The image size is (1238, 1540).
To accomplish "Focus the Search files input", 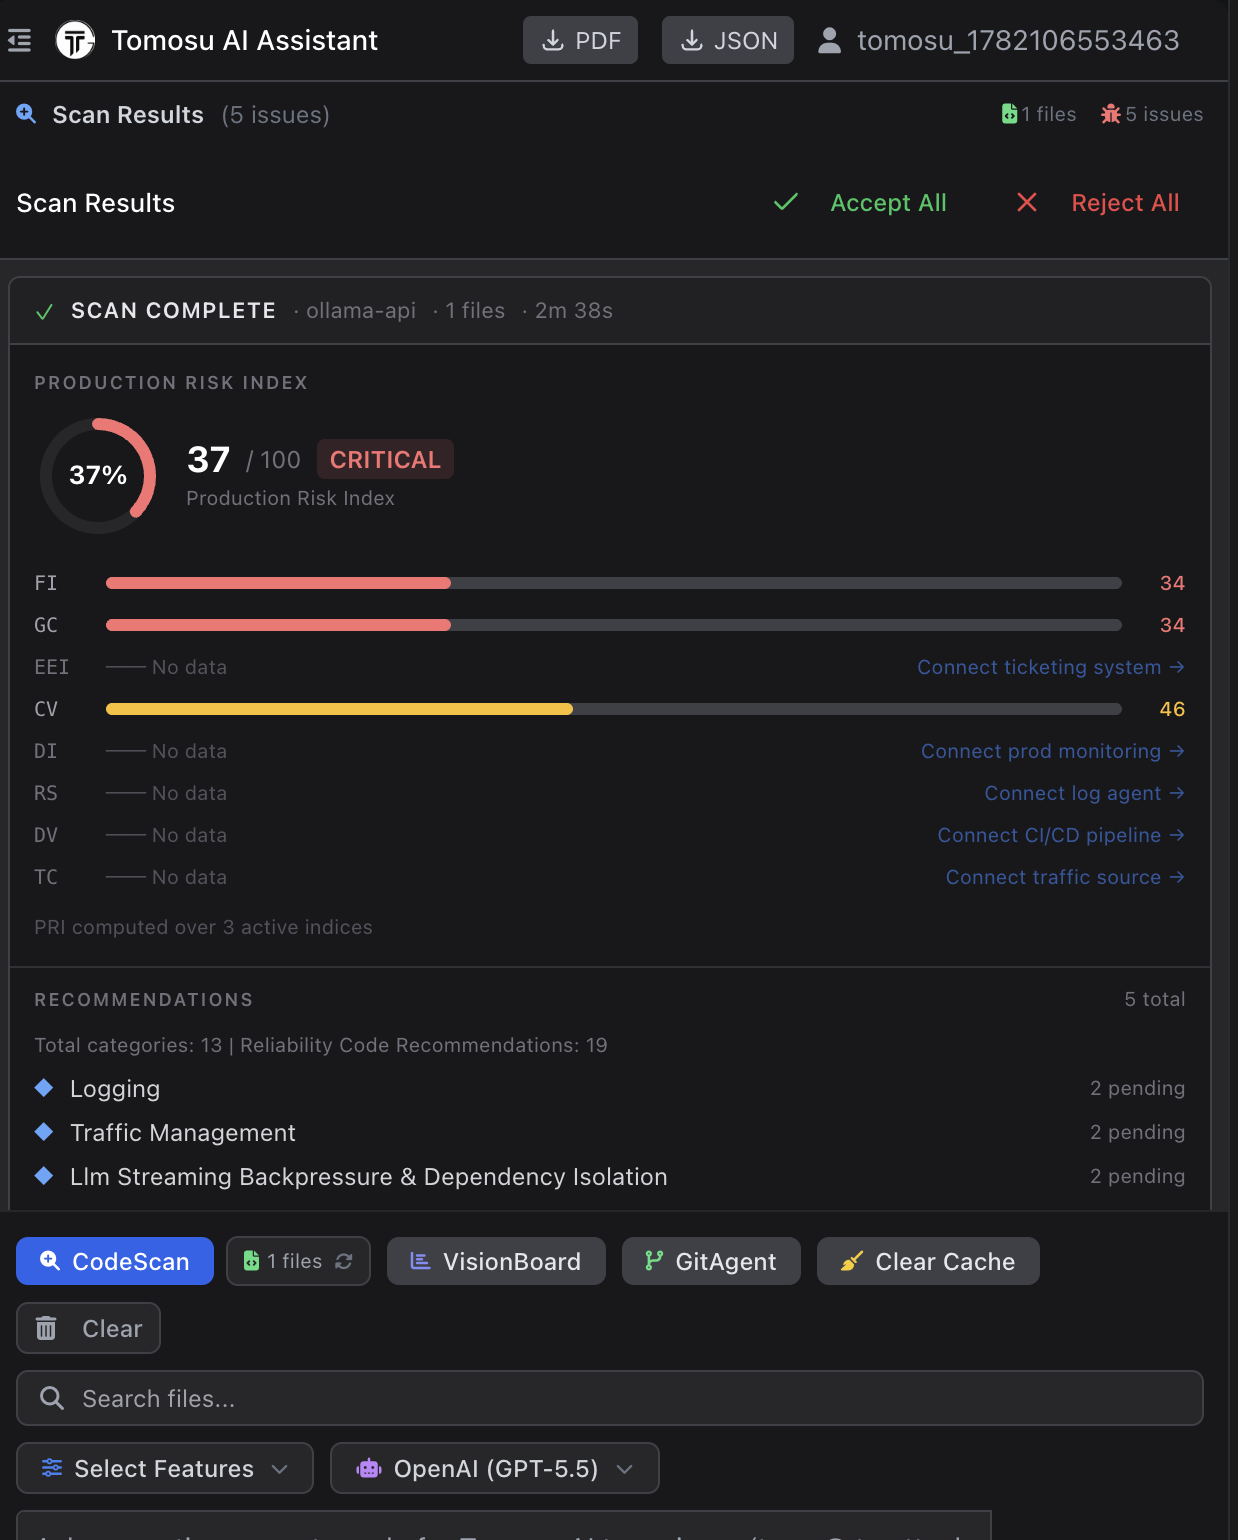I will point(610,1398).
